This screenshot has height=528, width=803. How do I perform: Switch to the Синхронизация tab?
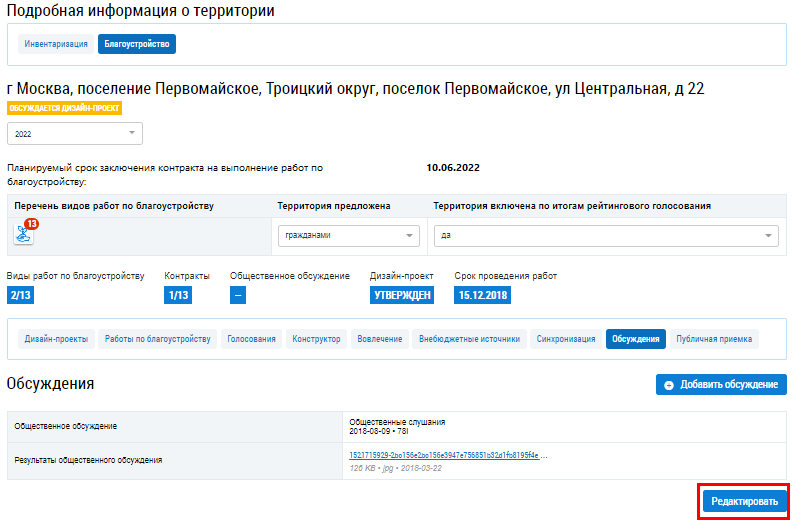[x=566, y=339]
